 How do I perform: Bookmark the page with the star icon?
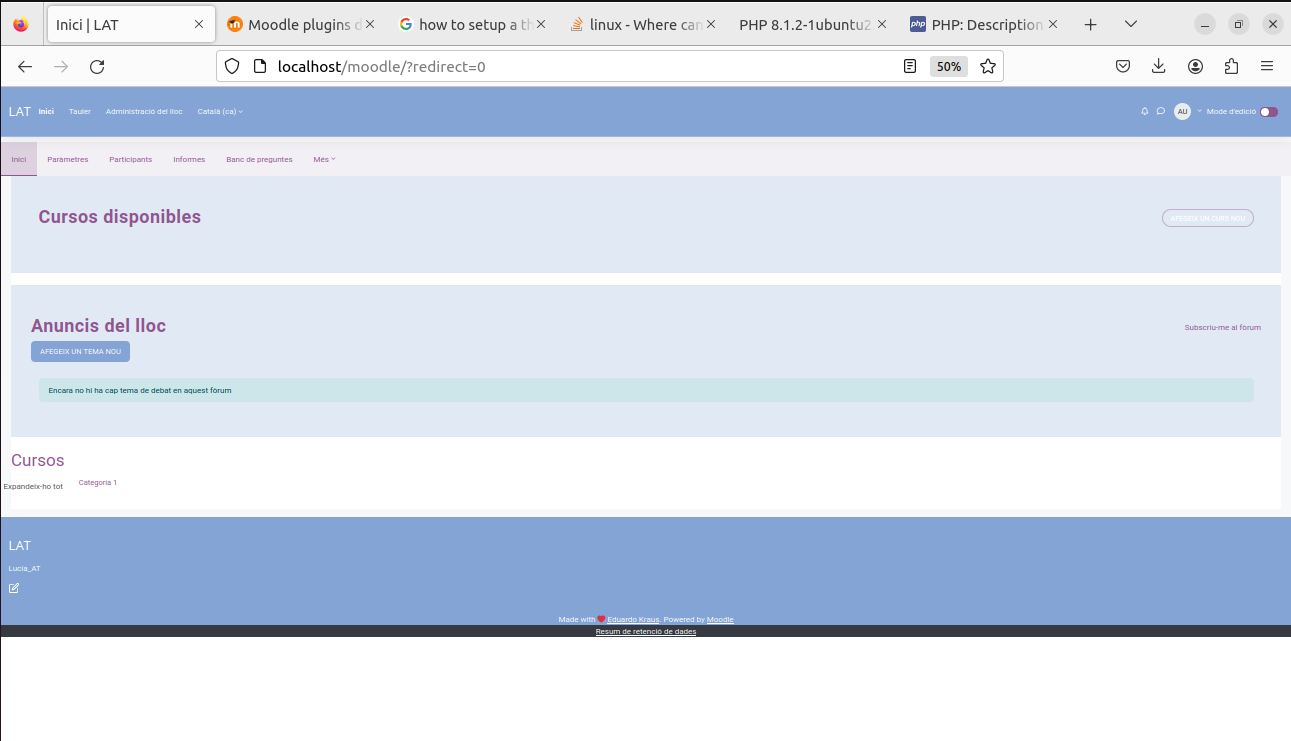pyautogui.click(x=987, y=66)
